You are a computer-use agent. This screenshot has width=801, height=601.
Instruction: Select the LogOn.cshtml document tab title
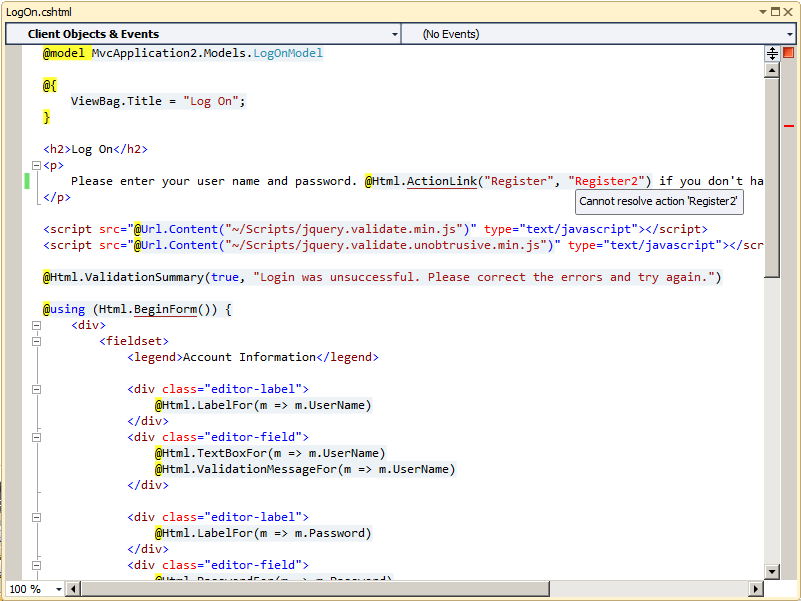pos(39,12)
